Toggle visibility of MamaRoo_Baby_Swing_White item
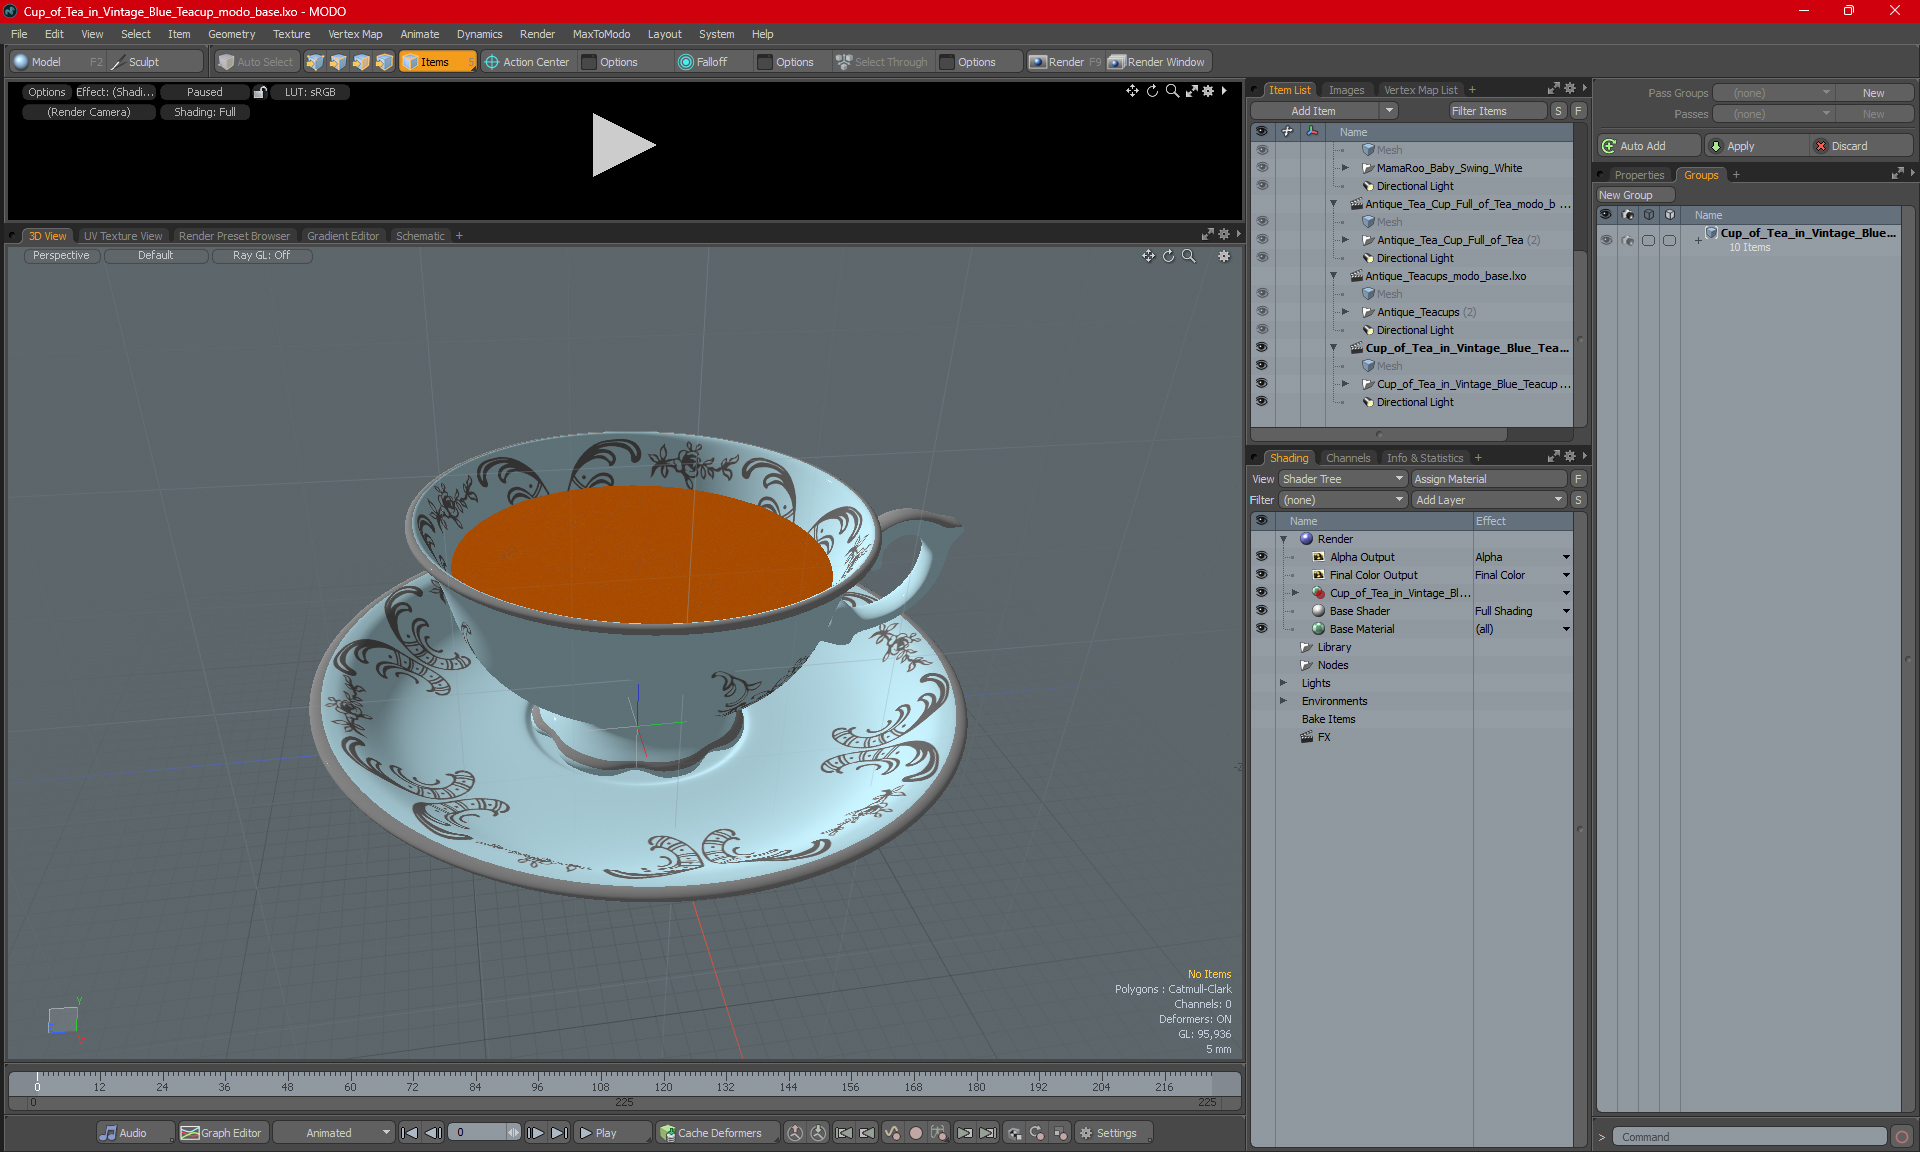1920x1152 pixels. point(1262,168)
